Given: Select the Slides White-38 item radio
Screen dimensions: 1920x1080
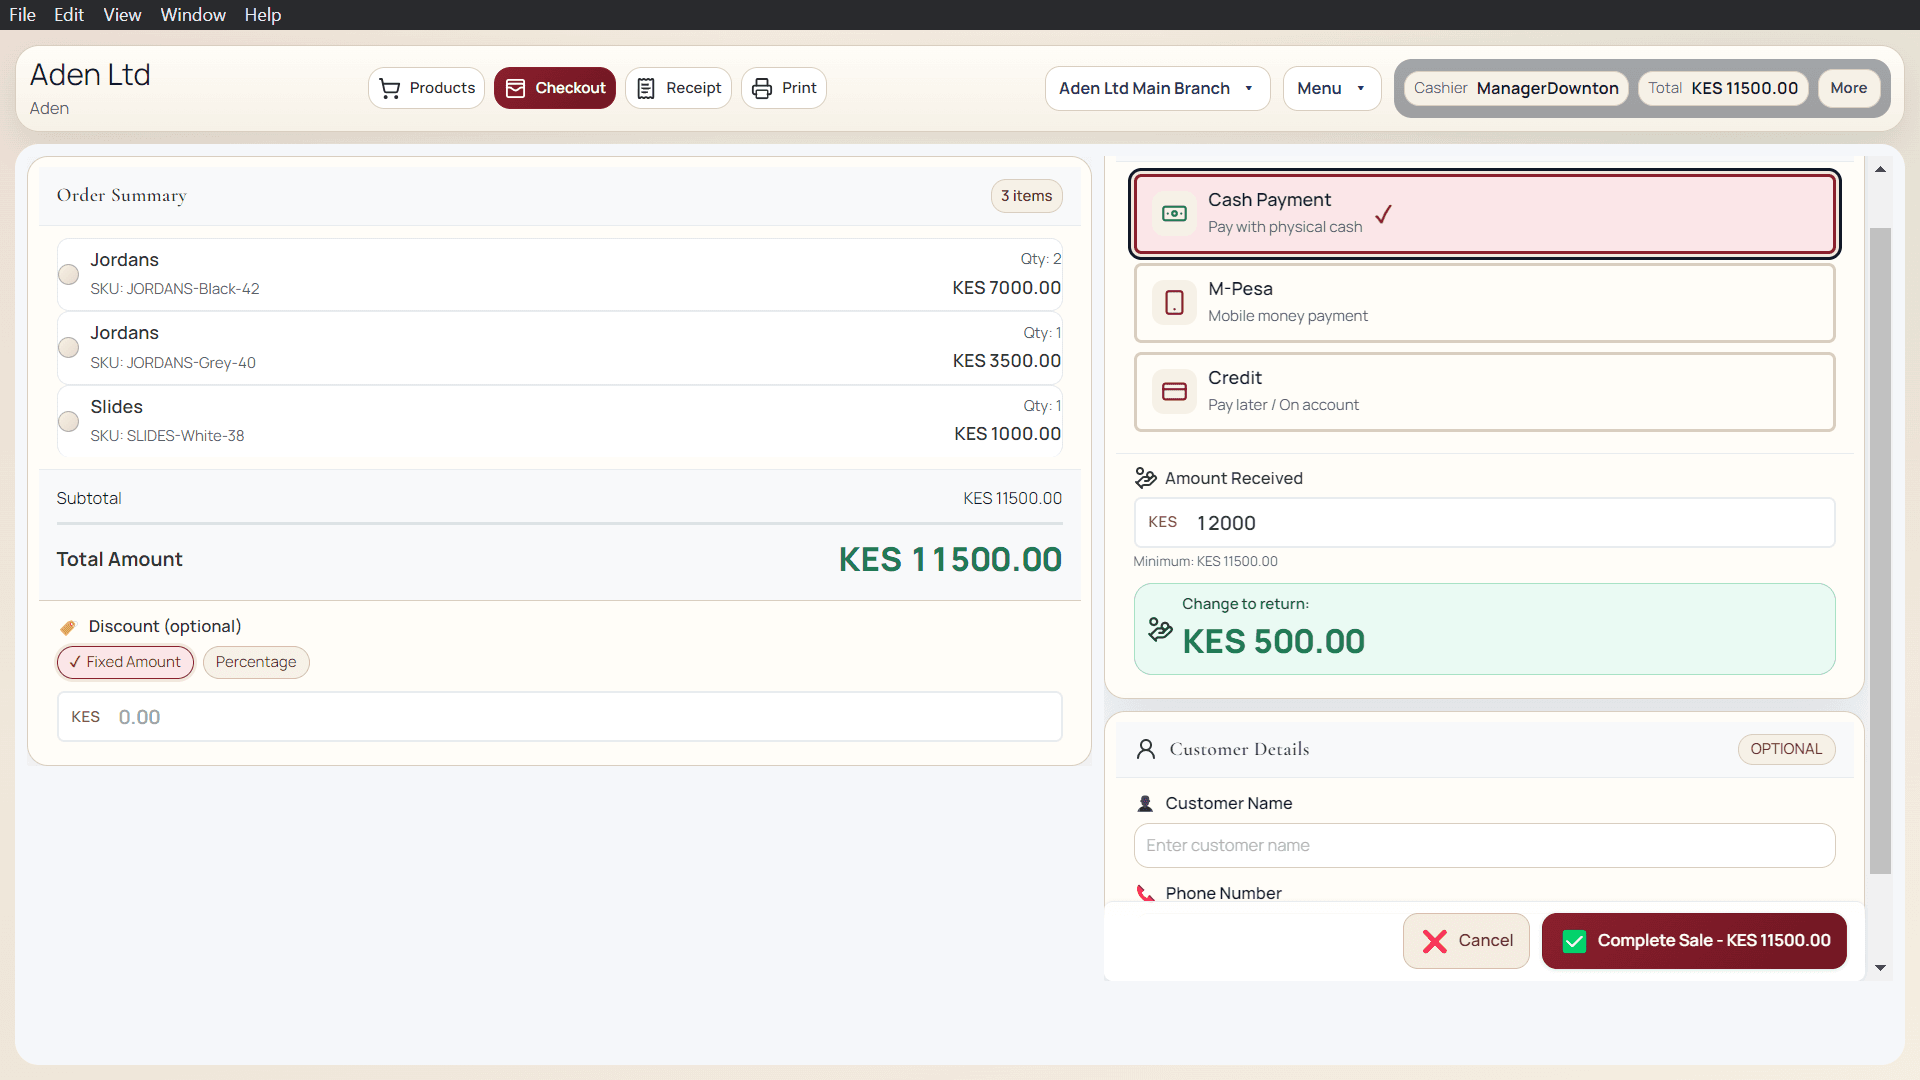Looking at the screenshot, I should [x=69, y=421].
